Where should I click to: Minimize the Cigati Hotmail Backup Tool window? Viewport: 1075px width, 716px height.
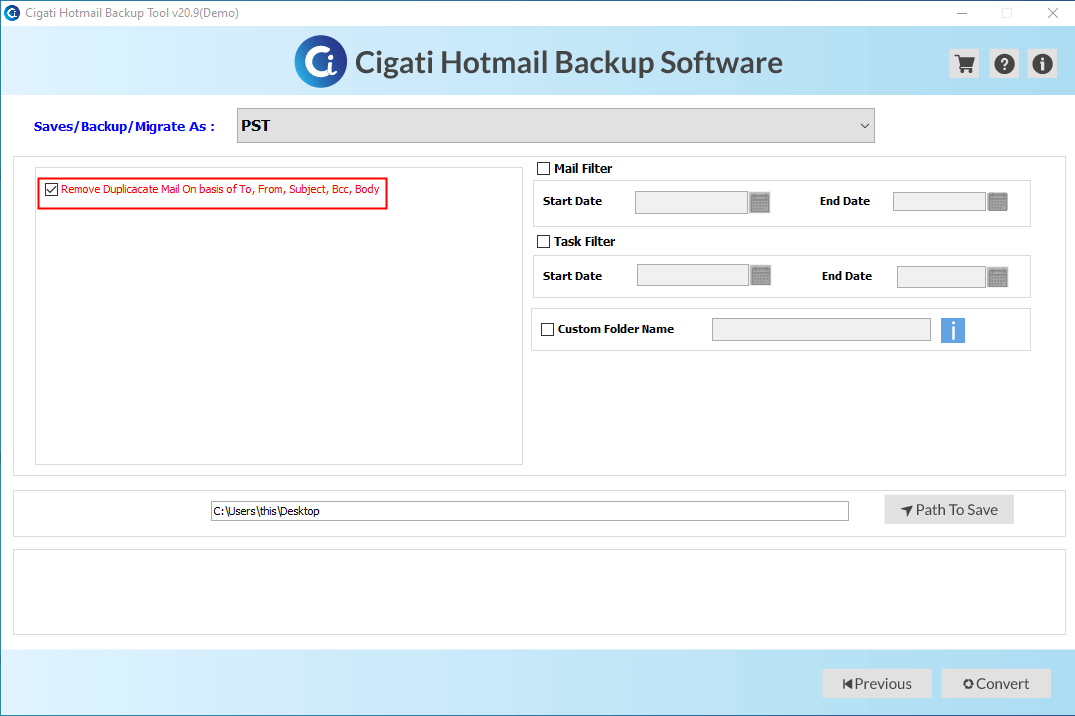962,13
